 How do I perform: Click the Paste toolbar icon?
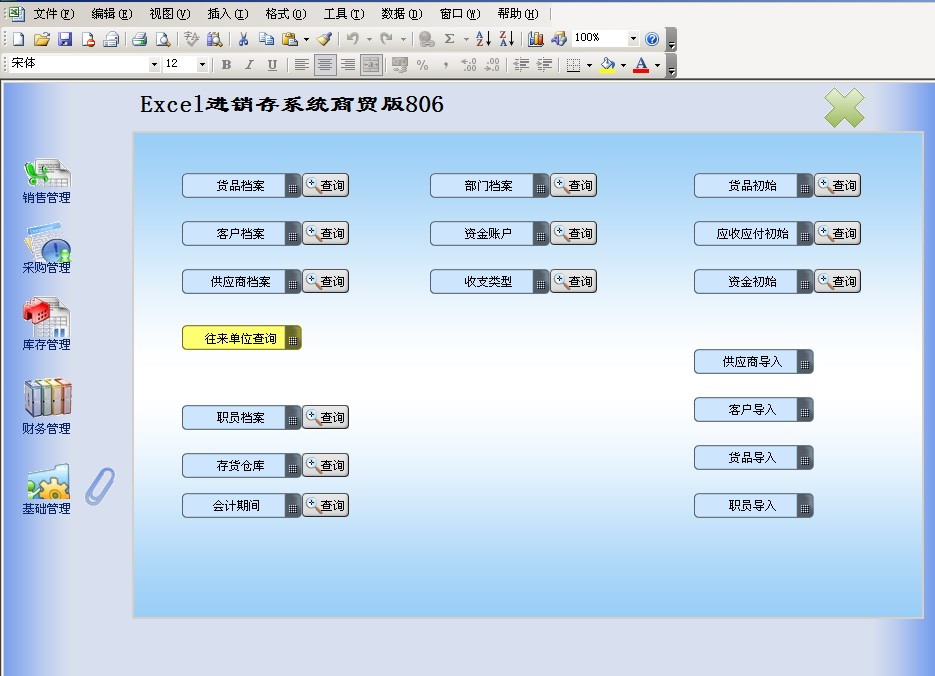point(290,39)
